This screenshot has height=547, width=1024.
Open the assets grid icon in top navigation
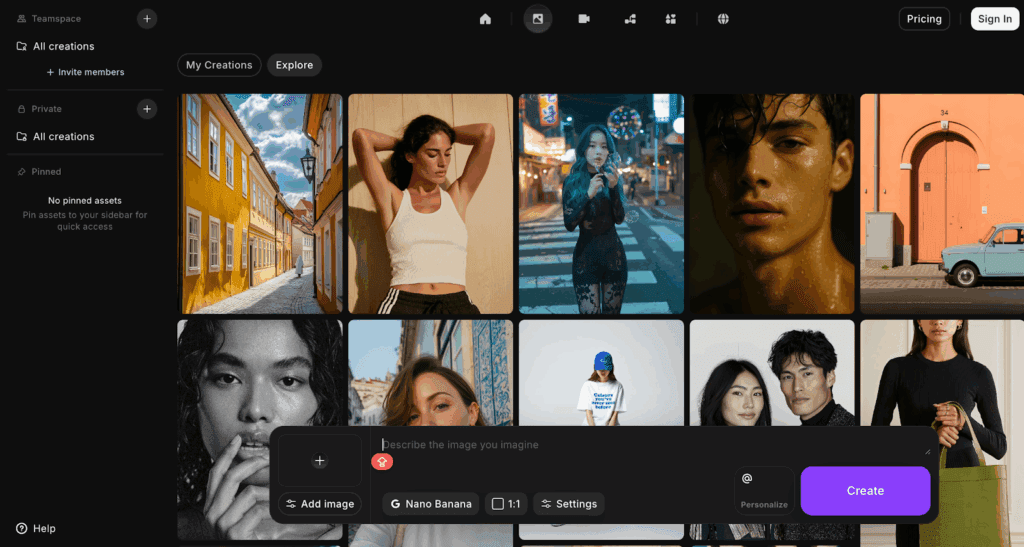click(x=671, y=19)
